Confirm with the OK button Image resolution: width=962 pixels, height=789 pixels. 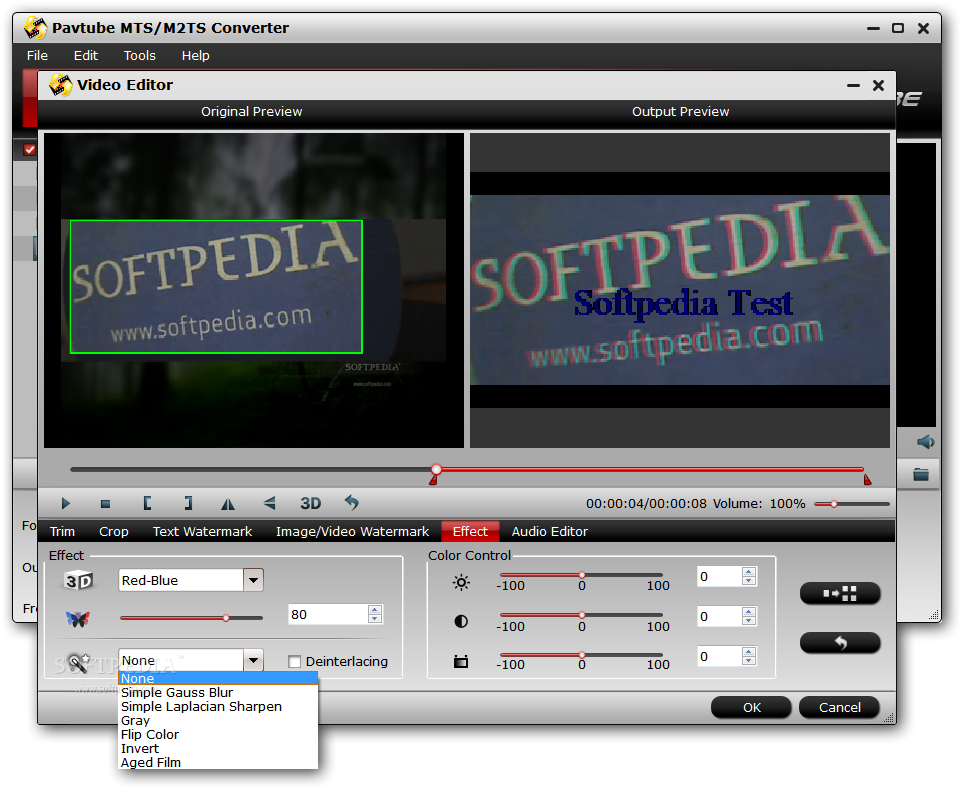(x=751, y=707)
